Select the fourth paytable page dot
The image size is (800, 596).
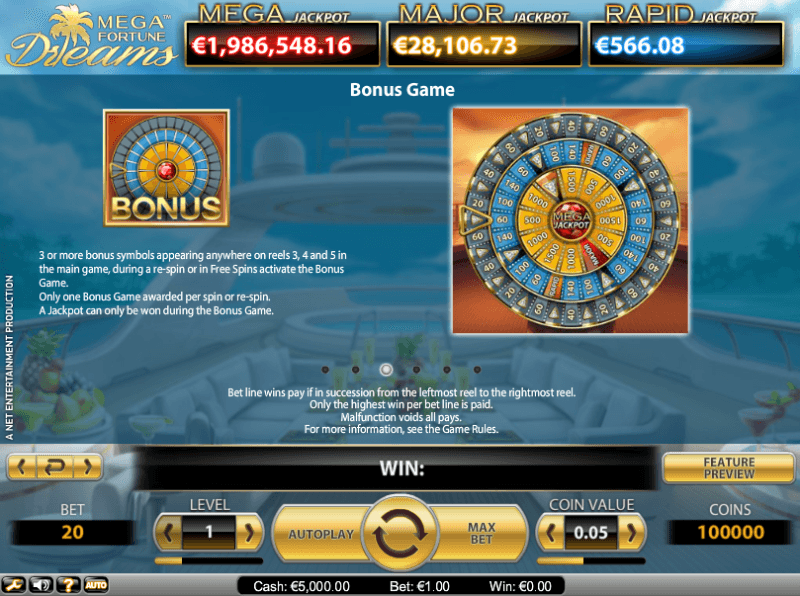416,369
